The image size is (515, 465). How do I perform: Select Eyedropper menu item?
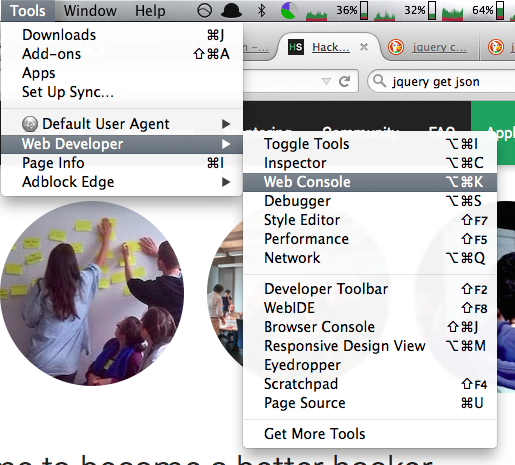pyautogui.click(x=370, y=365)
